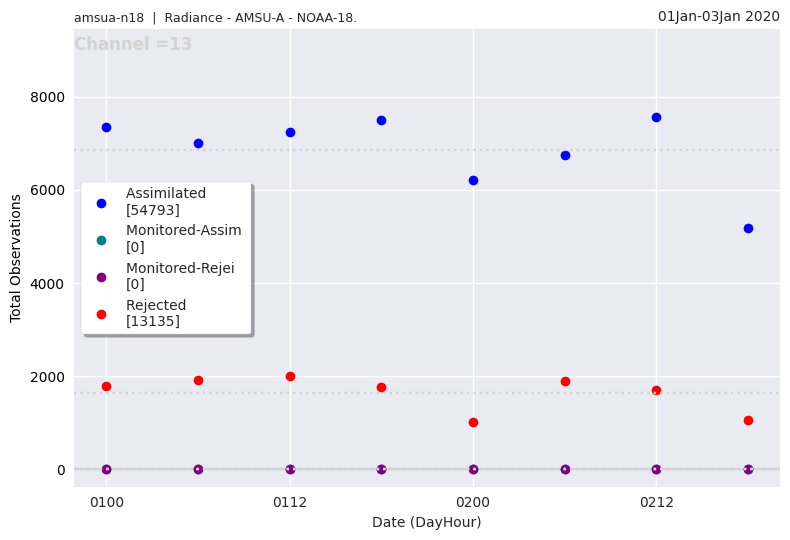This screenshot has width=790, height=540.
Task: Click the red Rejected point at 0112
Action: 290,376
